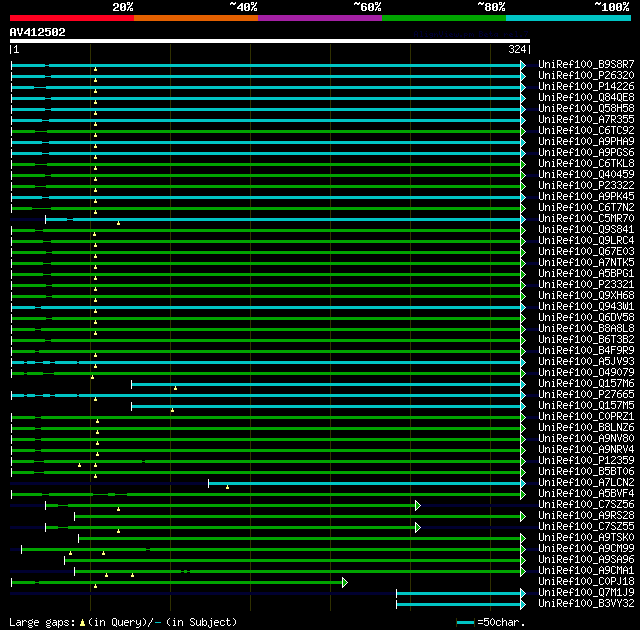Click the white query sequence bar
640x630 pixels.
[x=270, y=41]
